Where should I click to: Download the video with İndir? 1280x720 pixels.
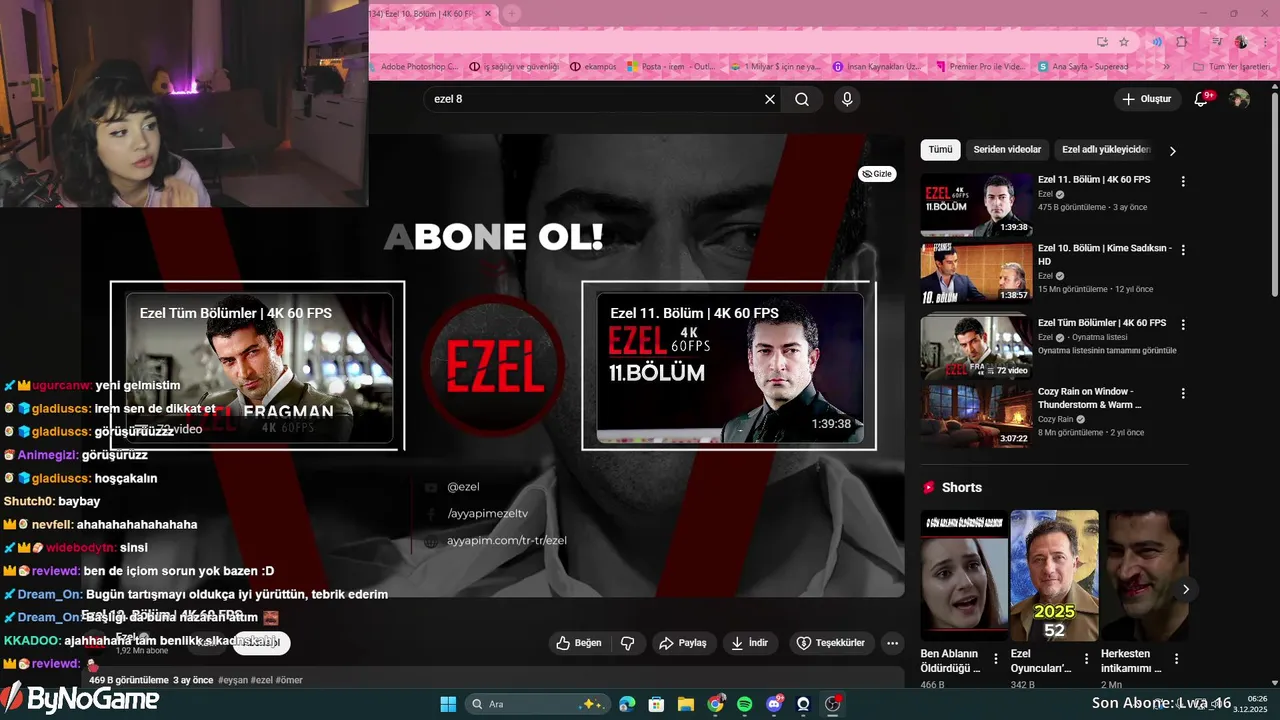[750, 643]
